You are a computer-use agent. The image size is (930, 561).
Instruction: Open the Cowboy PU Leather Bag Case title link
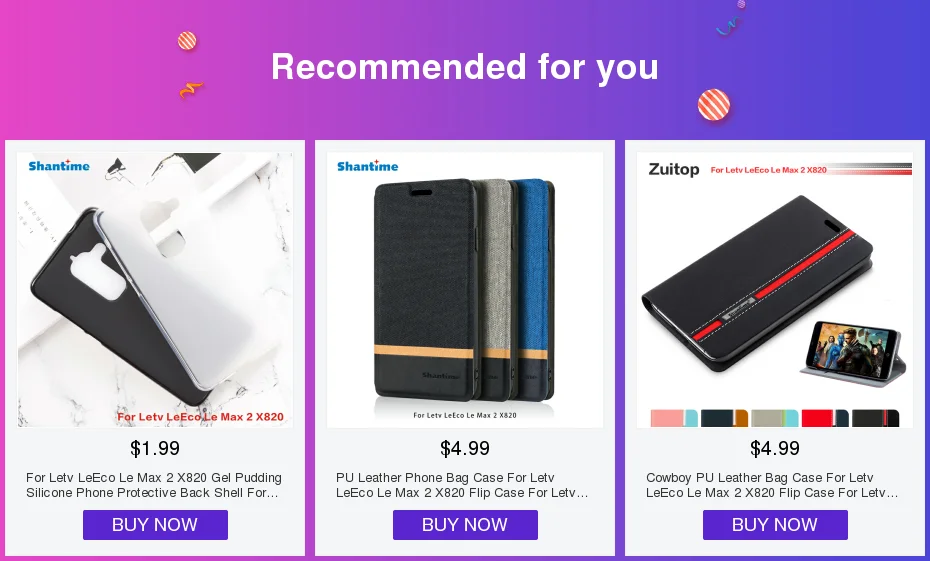click(x=772, y=485)
